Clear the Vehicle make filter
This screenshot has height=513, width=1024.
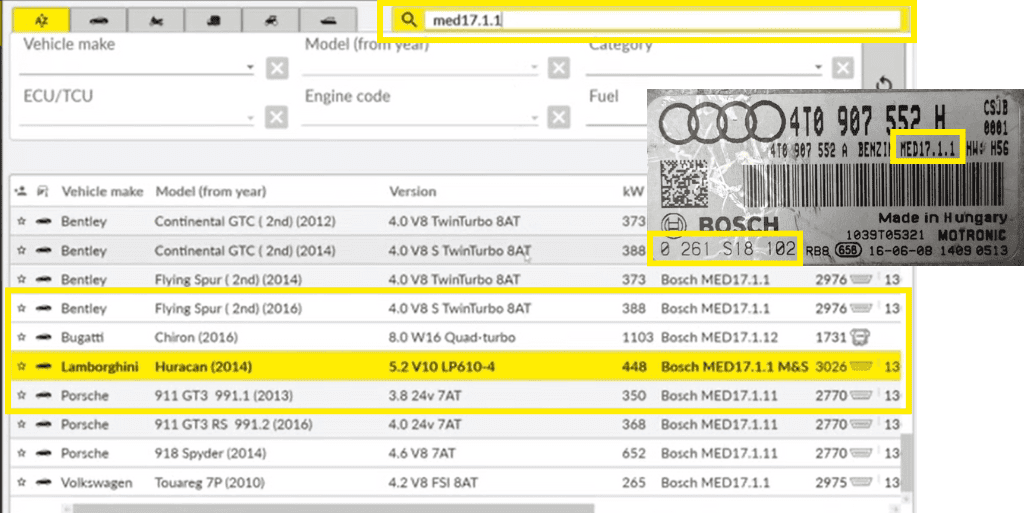tap(277, 68)
